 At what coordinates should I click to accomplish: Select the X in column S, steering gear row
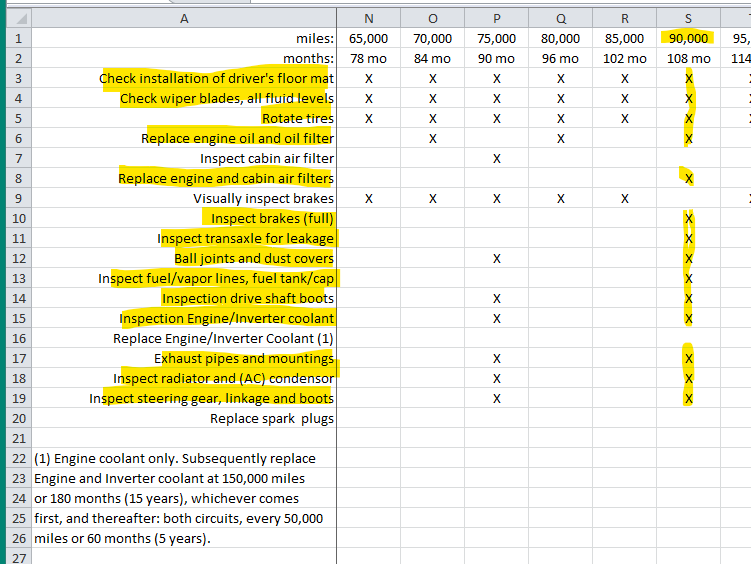688,399
